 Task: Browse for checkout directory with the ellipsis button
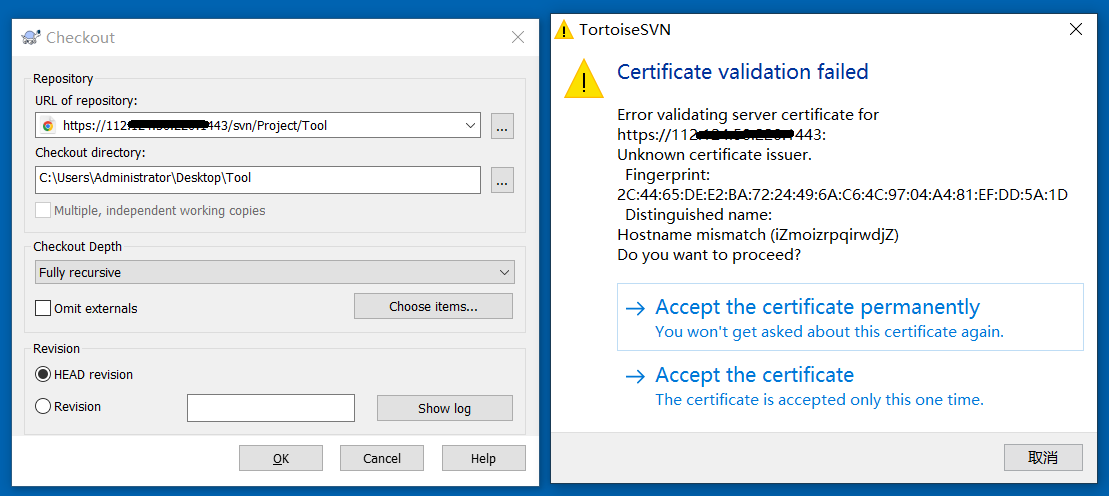tap(502, 180)
